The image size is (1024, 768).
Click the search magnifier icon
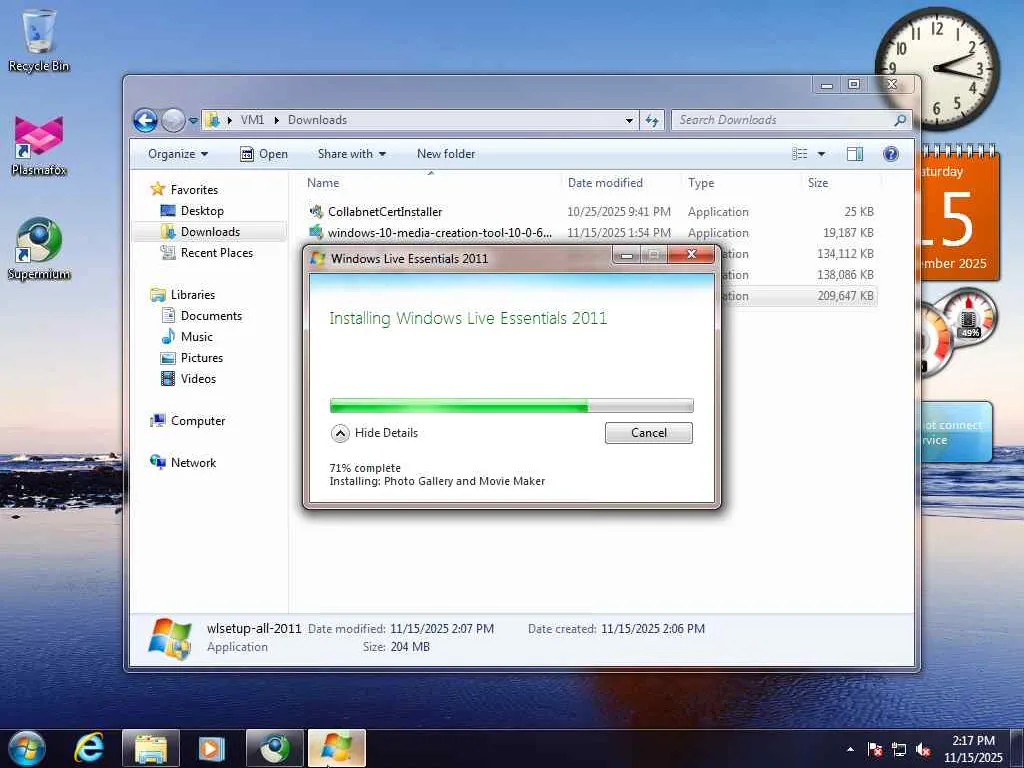coord(900,120)
